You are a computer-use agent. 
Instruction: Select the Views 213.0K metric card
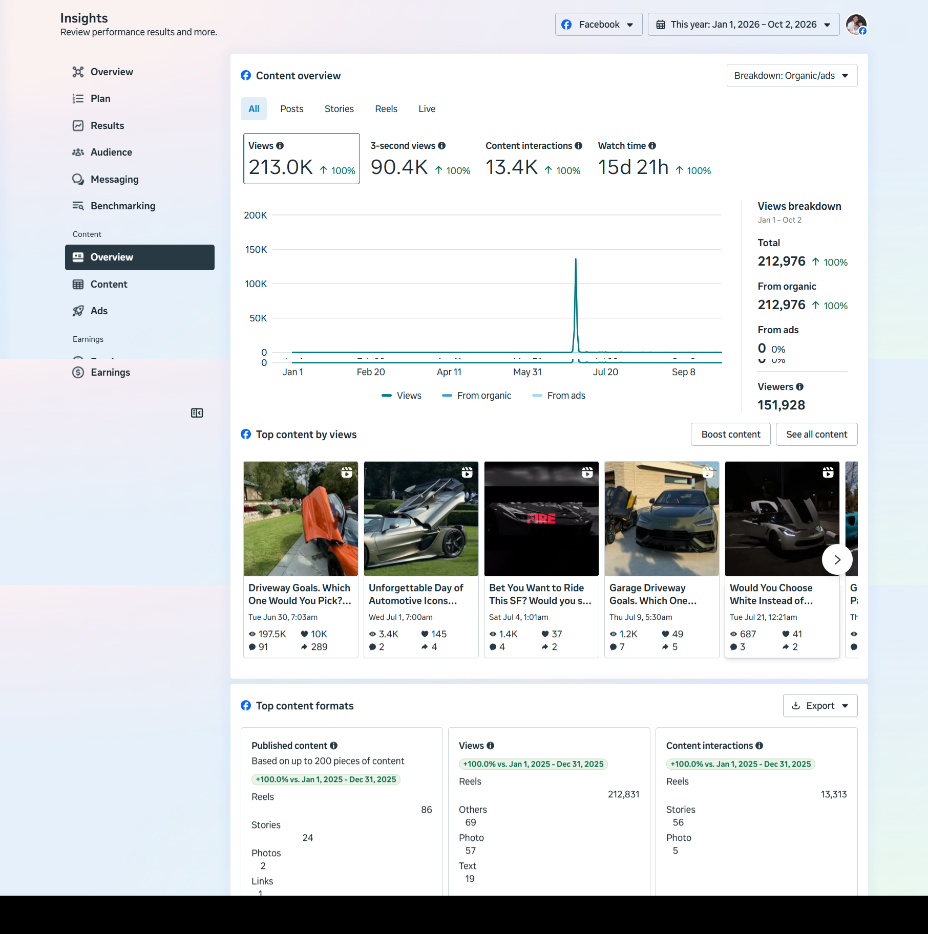pos(301,159)
